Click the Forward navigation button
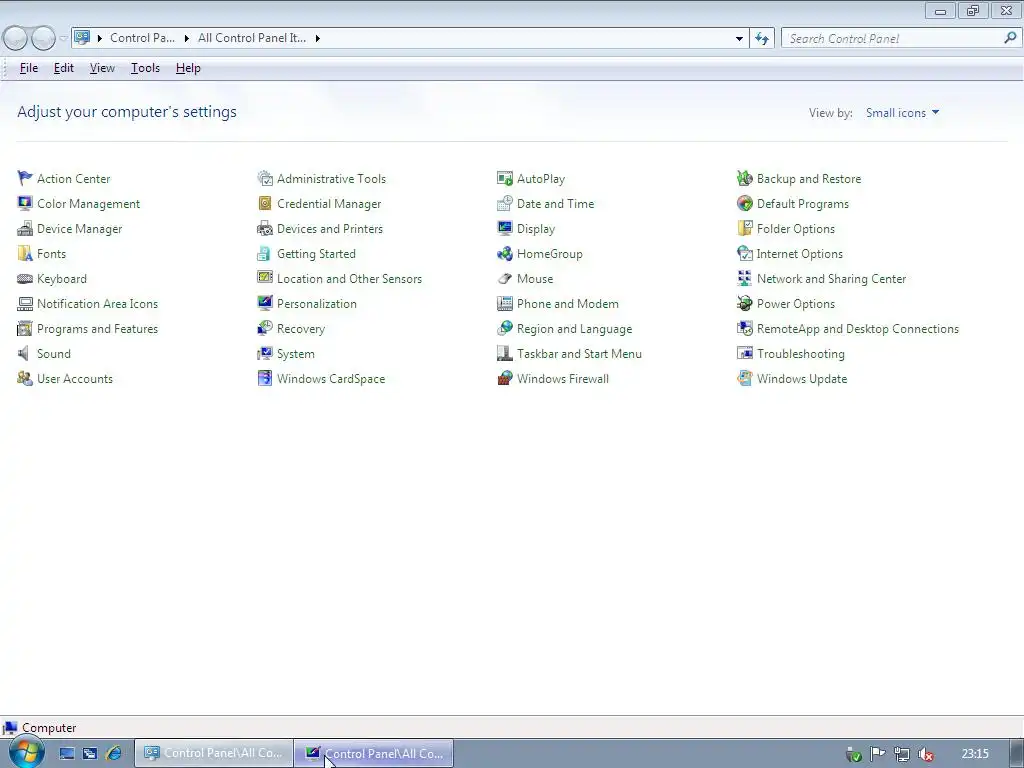The width and height of the screenshot is (1024, 768). coord(44,39)
